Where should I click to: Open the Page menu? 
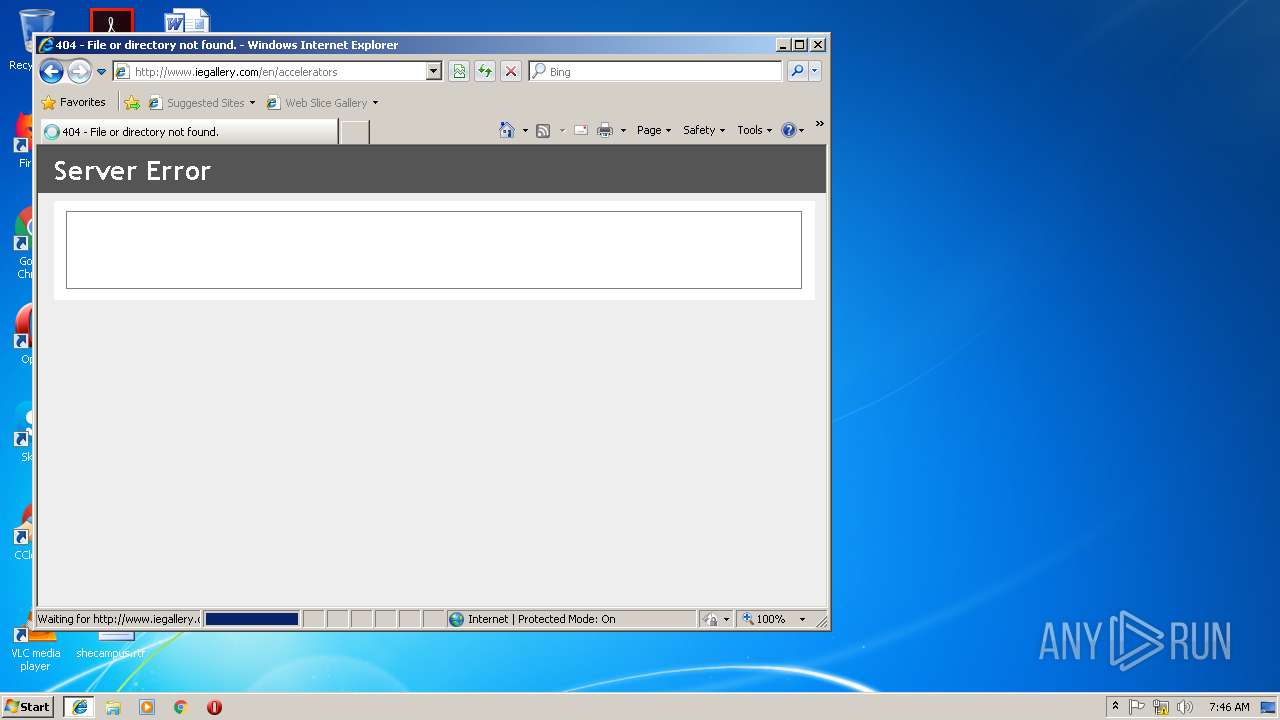[654, 130]
